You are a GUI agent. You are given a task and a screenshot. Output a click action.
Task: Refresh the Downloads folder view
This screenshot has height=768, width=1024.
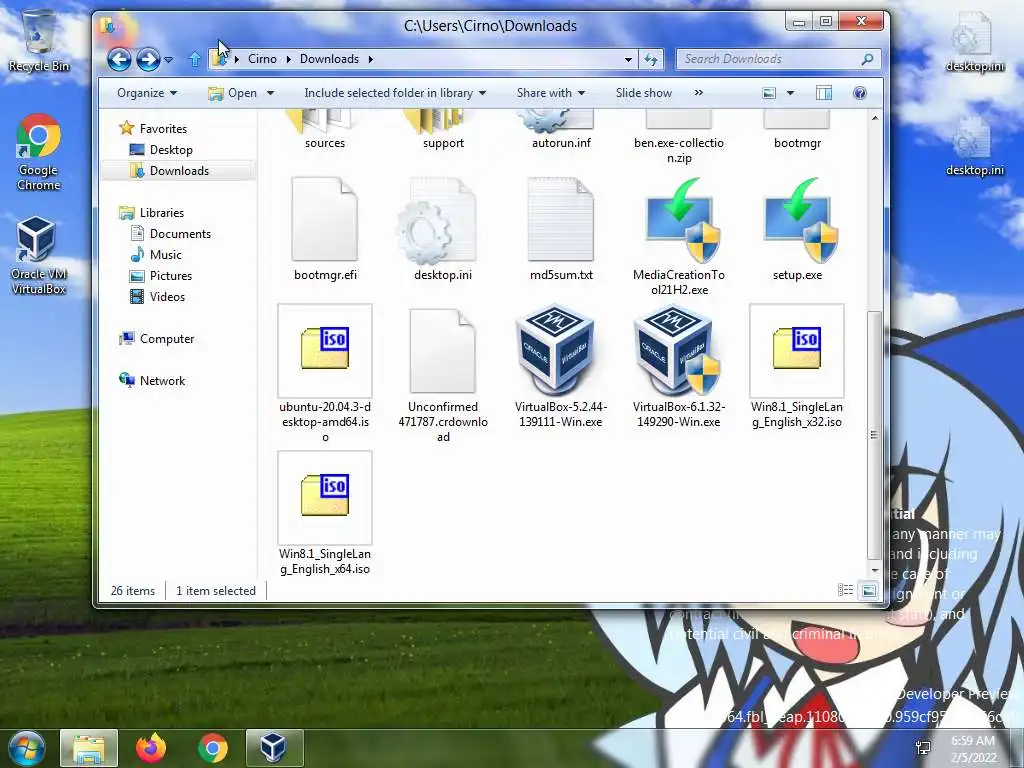(651, 59)
